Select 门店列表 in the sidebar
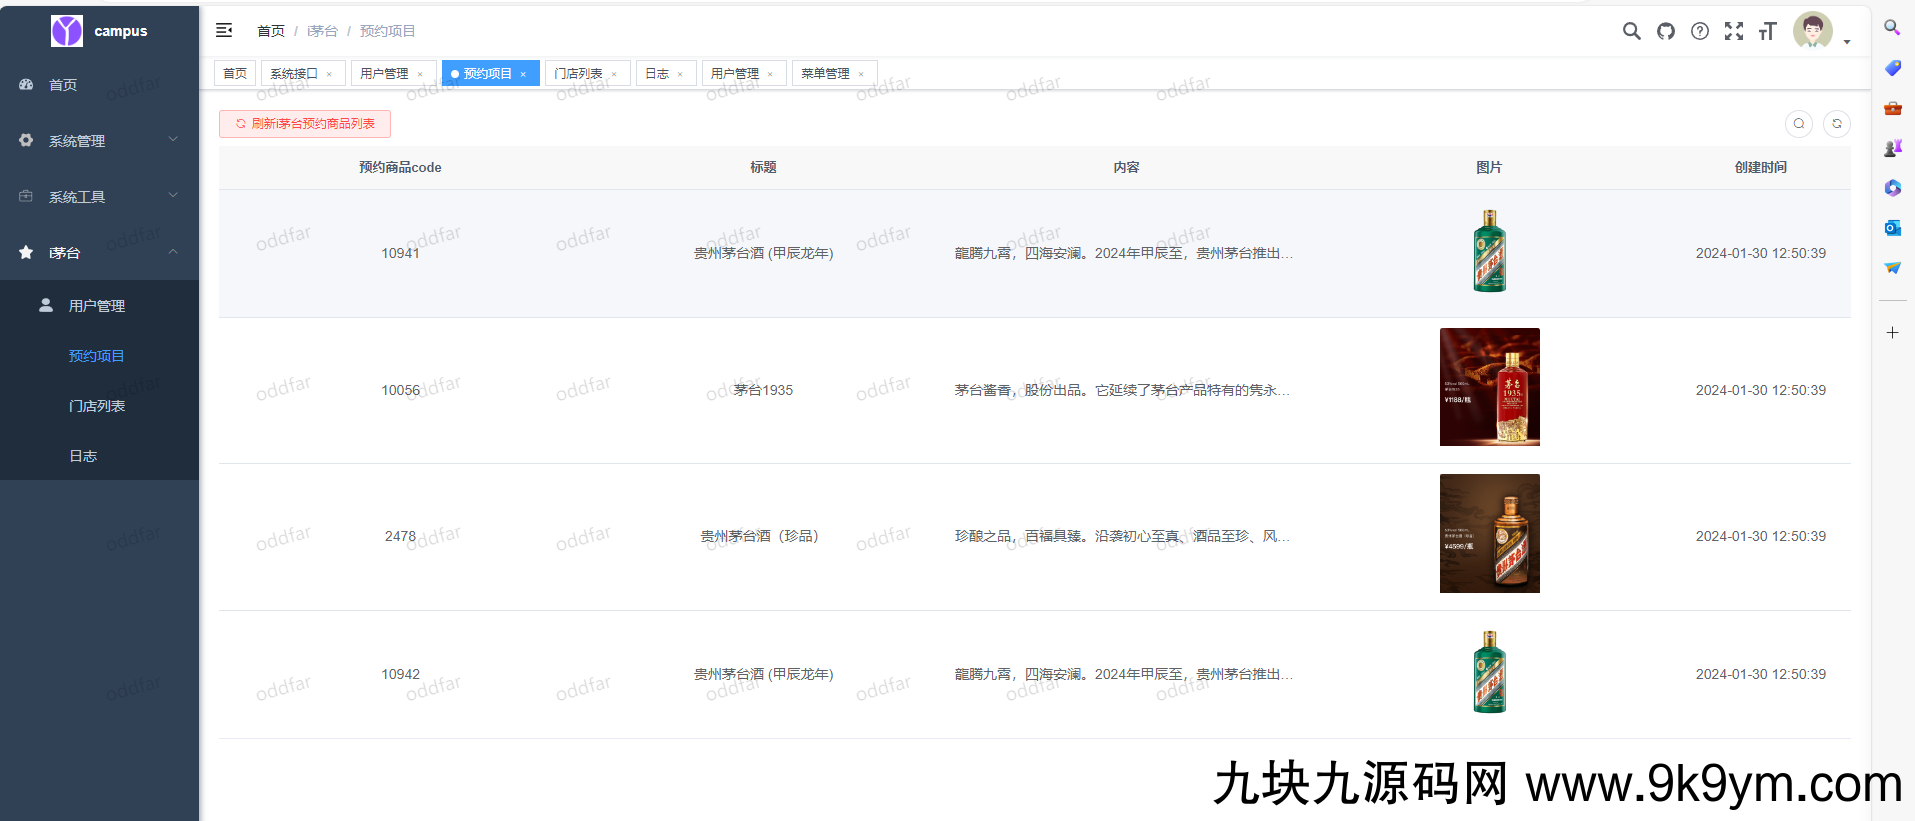The height and width of the screenshot is (821, 1915). 99,406
